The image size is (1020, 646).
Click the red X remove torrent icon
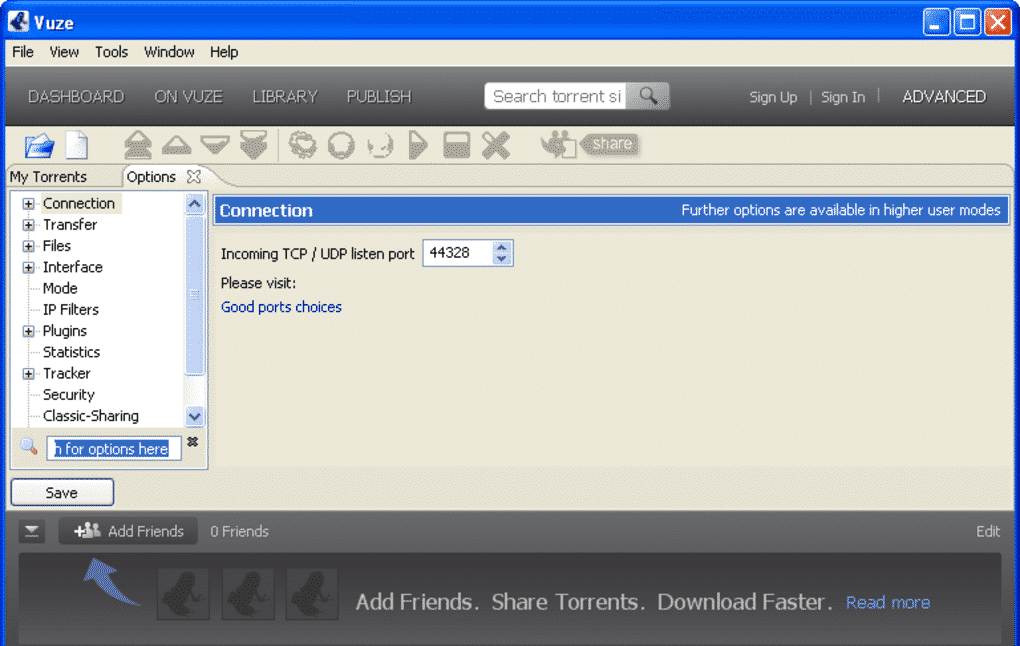pyautogui.click(x=495, y=146)
